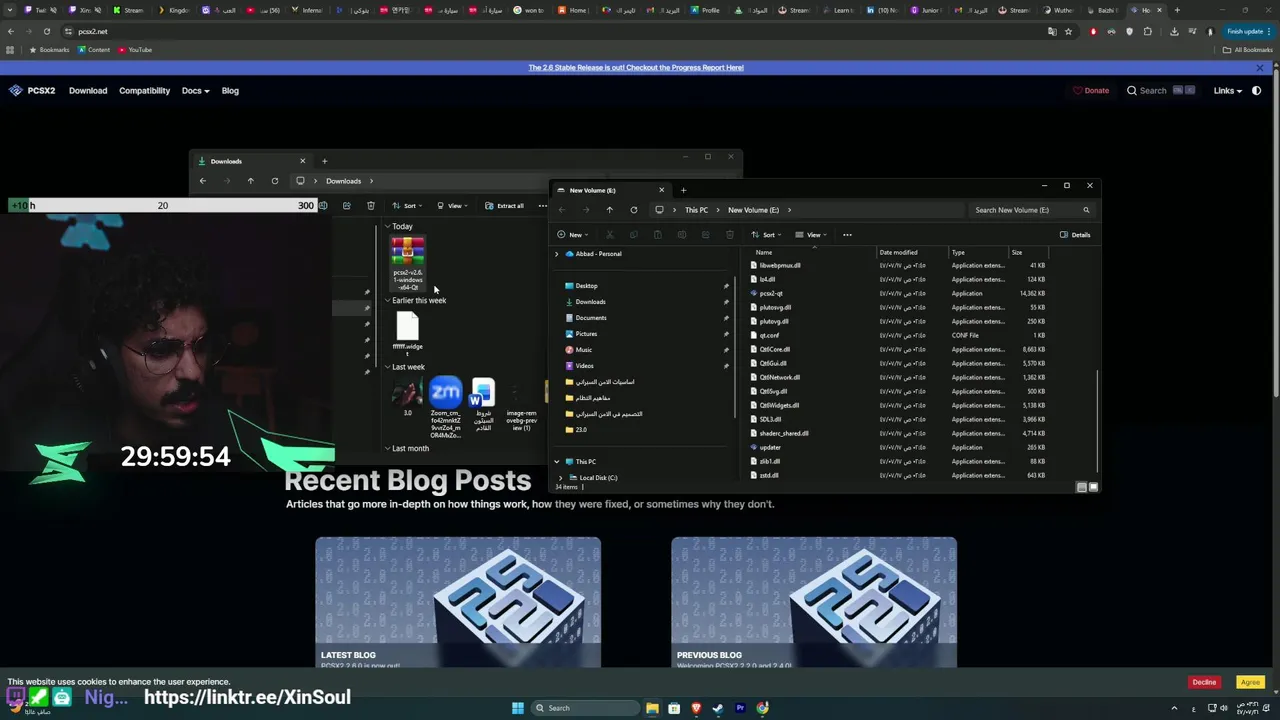Viewport: 1280px width, 720px height.
Task: Bookmark this page with the star icon
Action: 1068,31
